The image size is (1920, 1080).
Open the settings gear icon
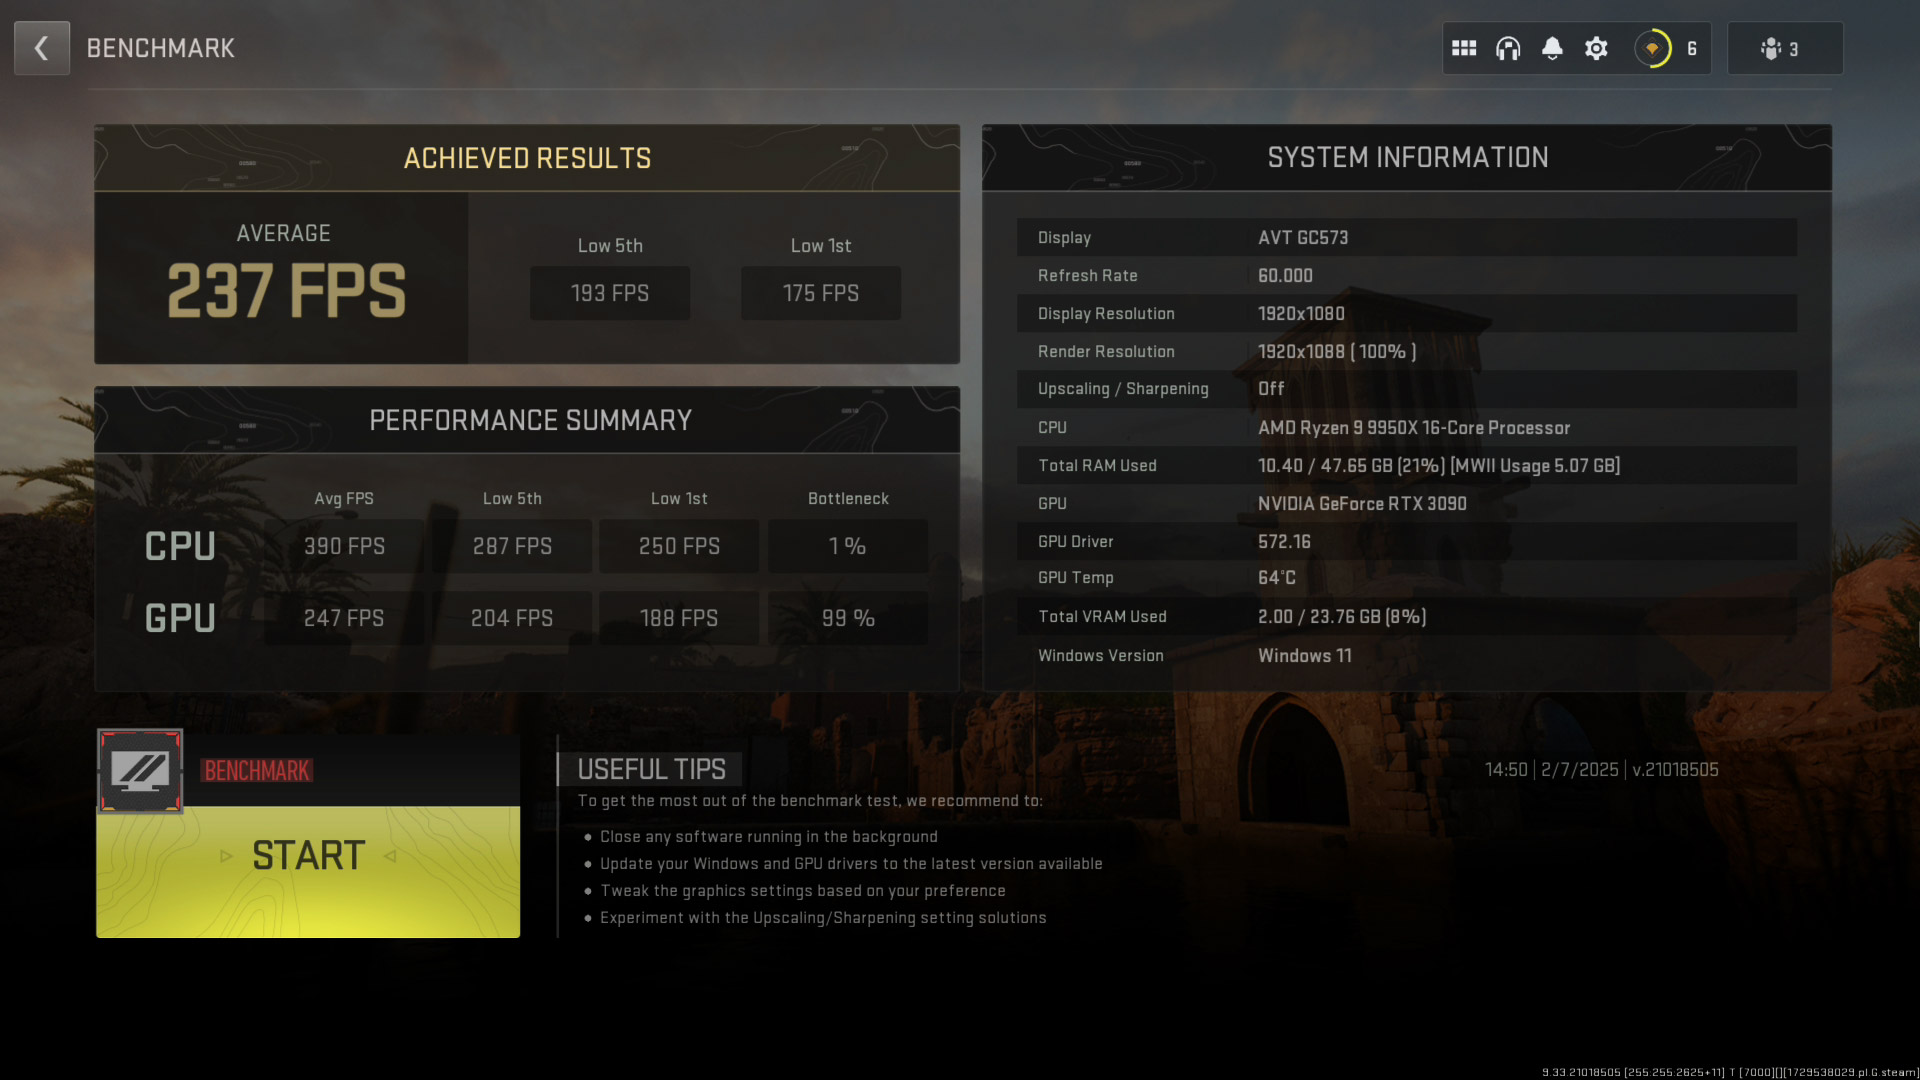click(1597, 47)
